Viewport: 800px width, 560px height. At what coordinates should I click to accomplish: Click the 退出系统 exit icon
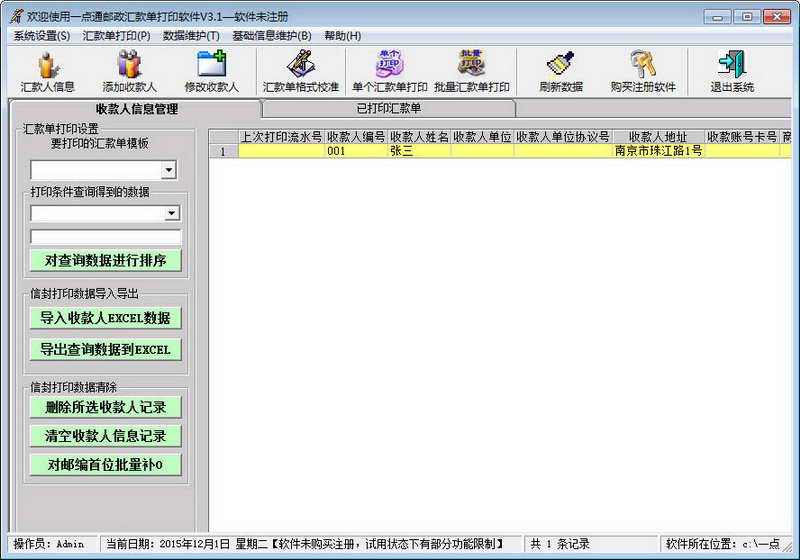click(x=732, y=71)
